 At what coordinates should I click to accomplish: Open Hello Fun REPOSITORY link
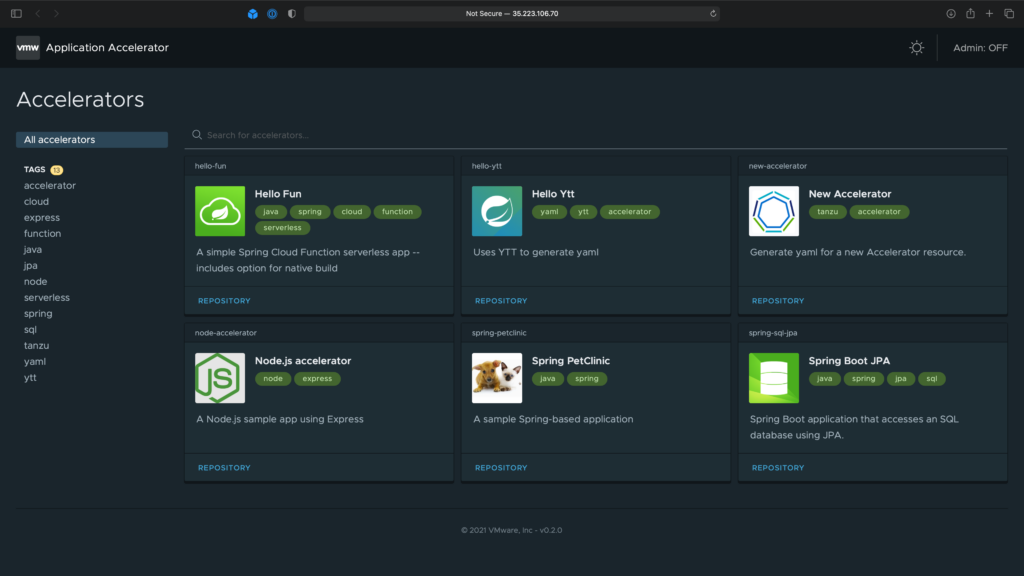coord(224,301)
